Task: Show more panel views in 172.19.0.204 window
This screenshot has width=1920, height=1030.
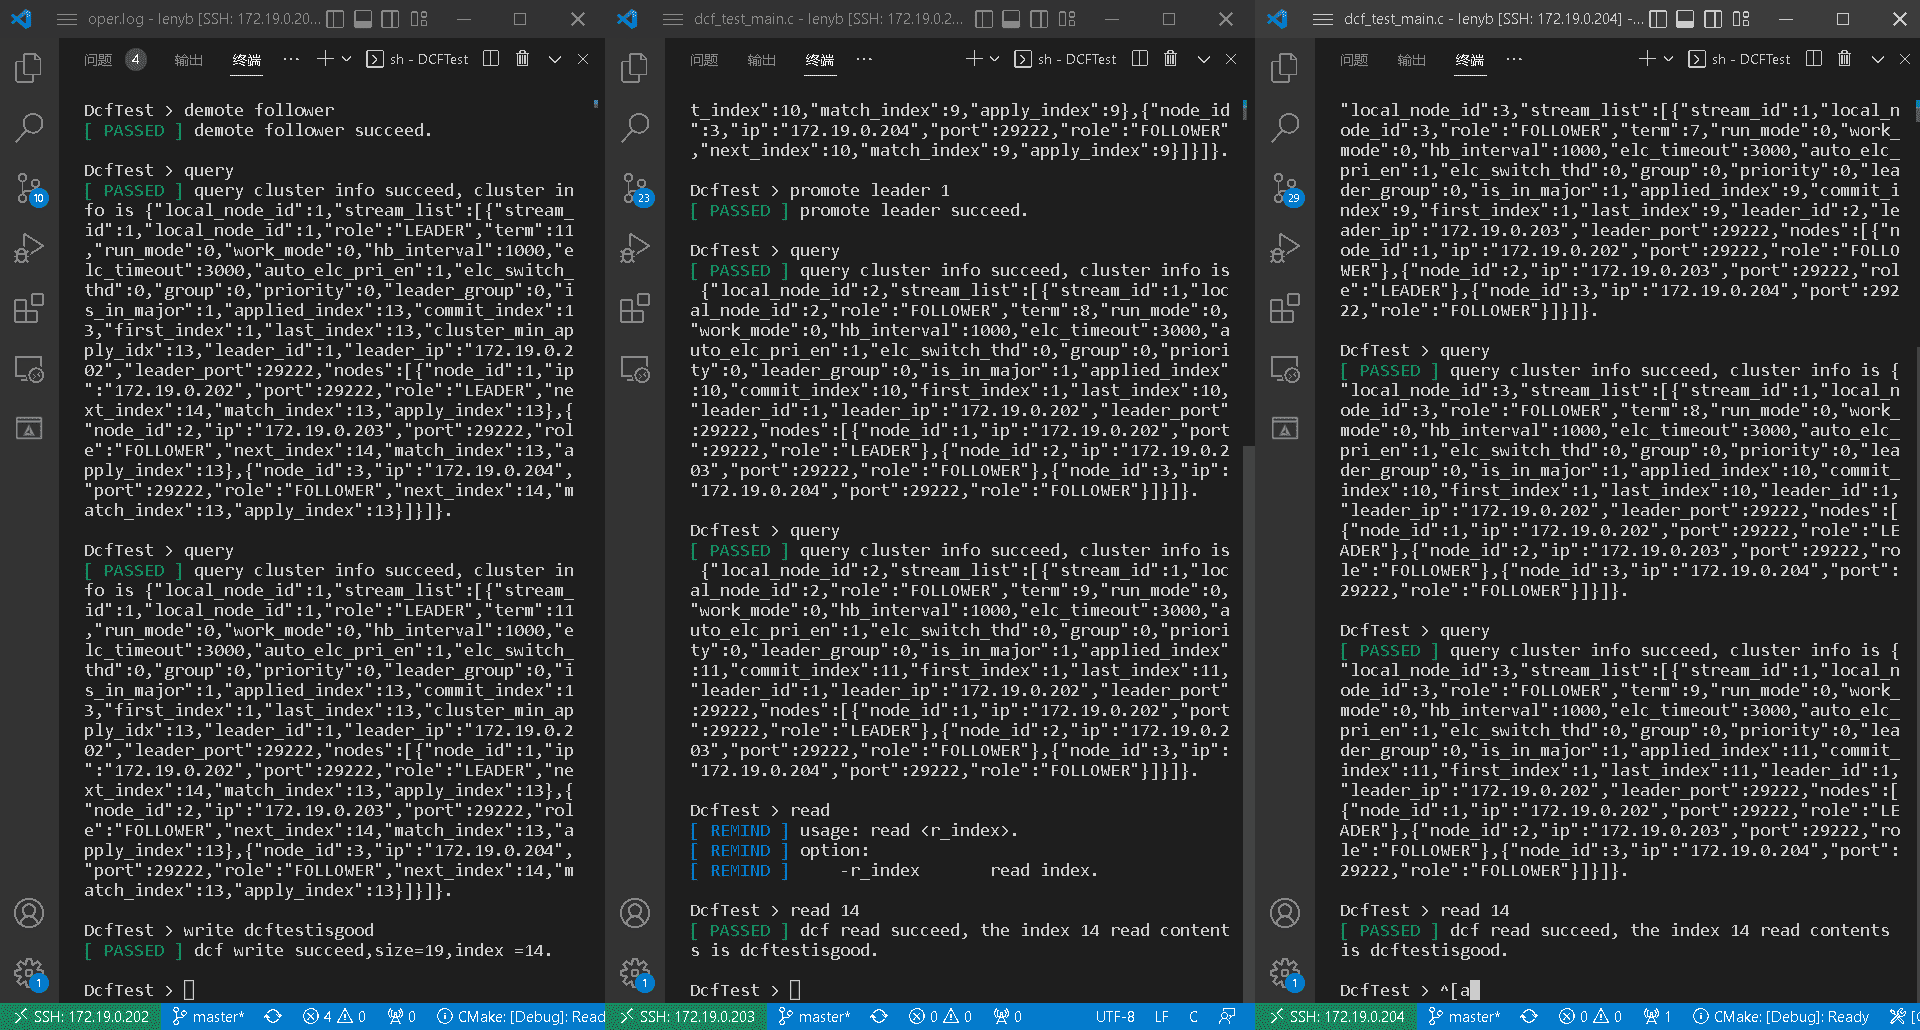Action: pos(1515,59)
